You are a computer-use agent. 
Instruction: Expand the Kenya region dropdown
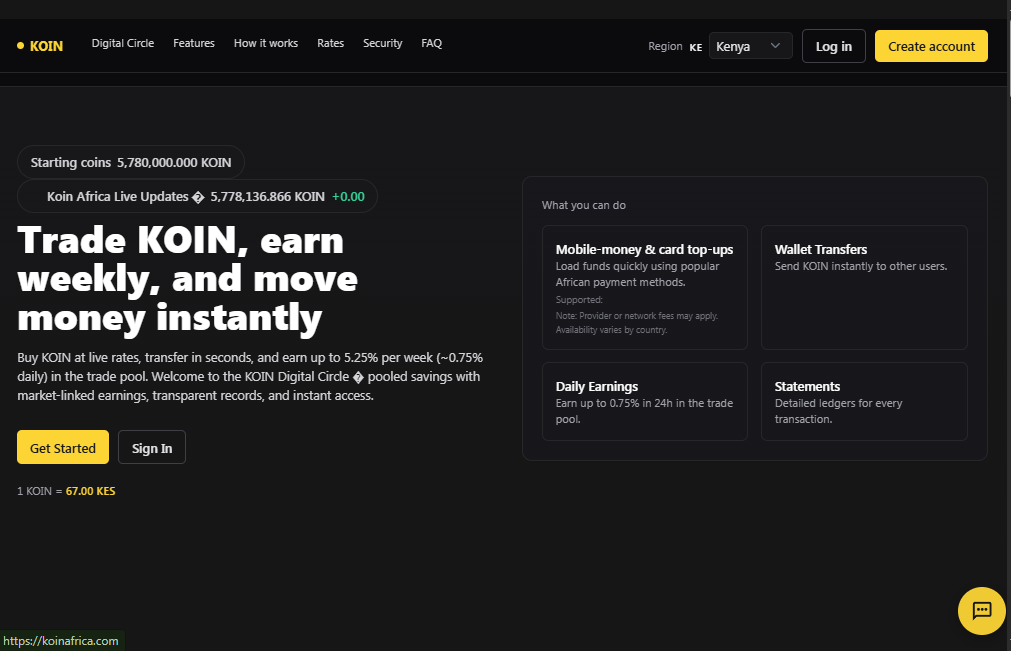click(751, 46)
